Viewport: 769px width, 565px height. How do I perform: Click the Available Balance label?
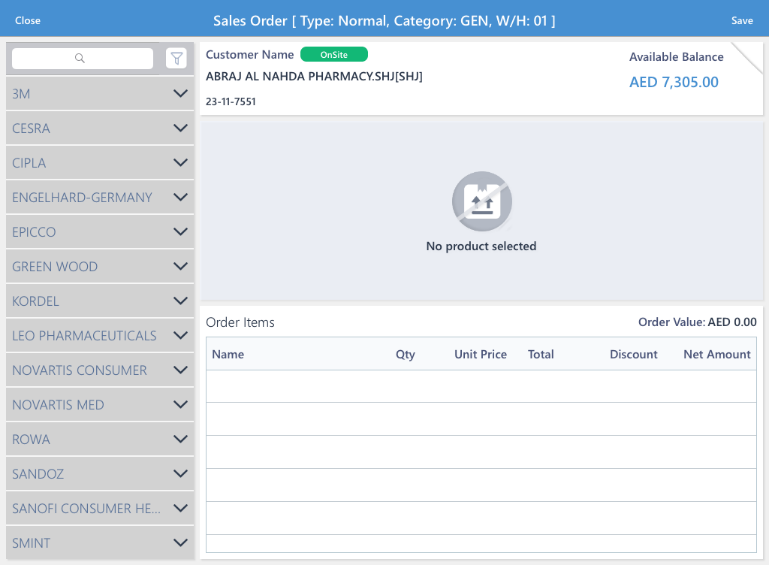pyautogui.click(x=676, y=57)
